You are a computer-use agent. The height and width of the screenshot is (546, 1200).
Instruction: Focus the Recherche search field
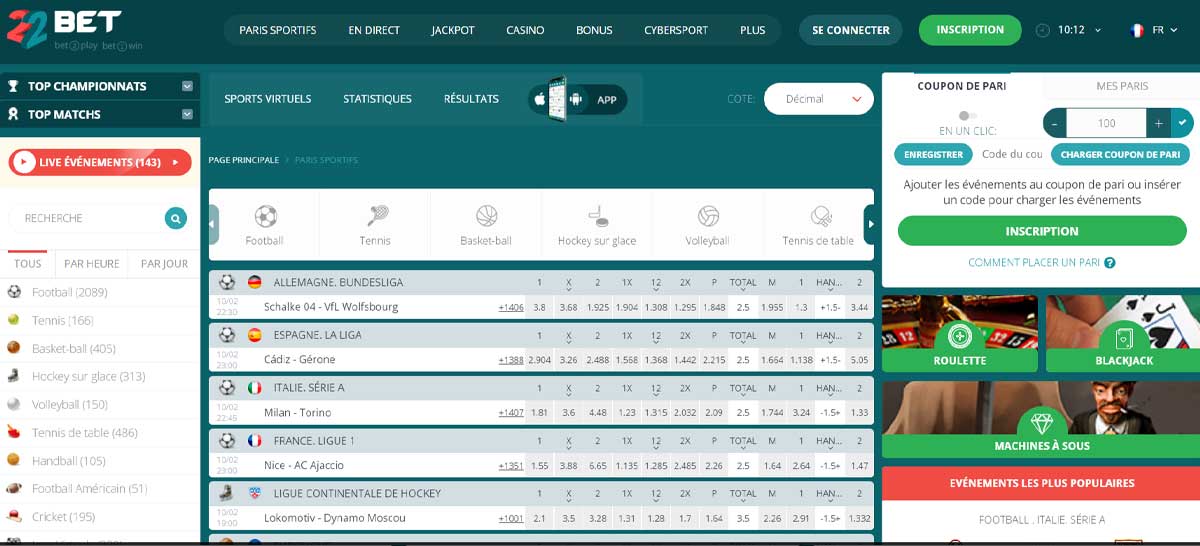pos(87,218)
